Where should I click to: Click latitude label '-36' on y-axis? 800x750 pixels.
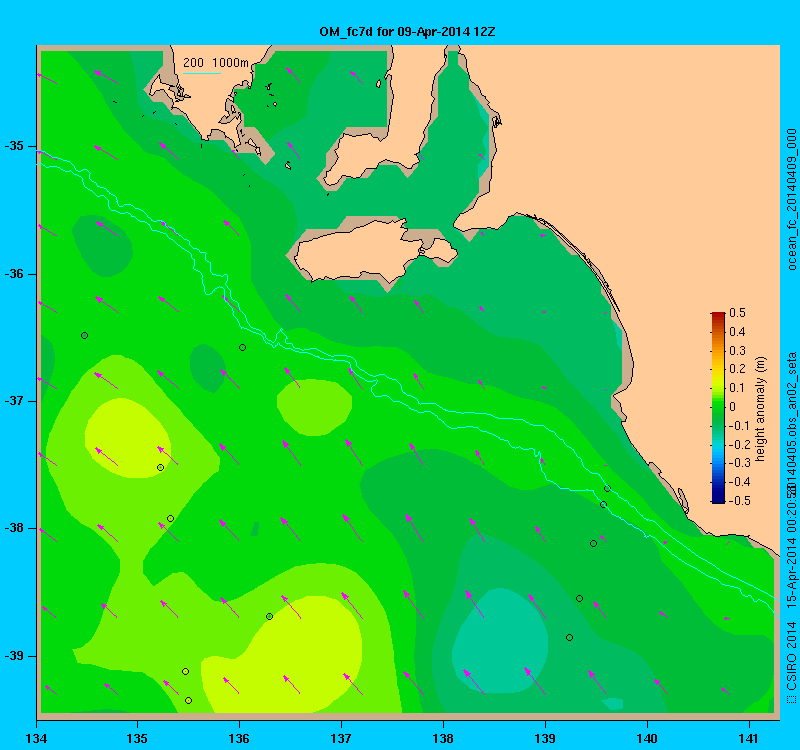14,274
